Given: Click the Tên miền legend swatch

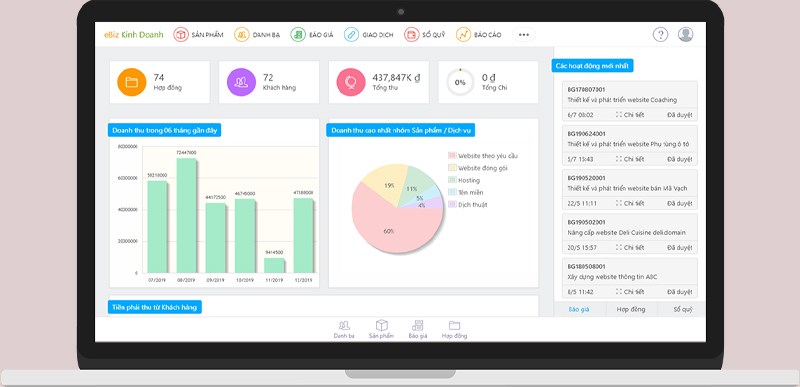Looking at the screenshot, I should click(x=452, y=192).
